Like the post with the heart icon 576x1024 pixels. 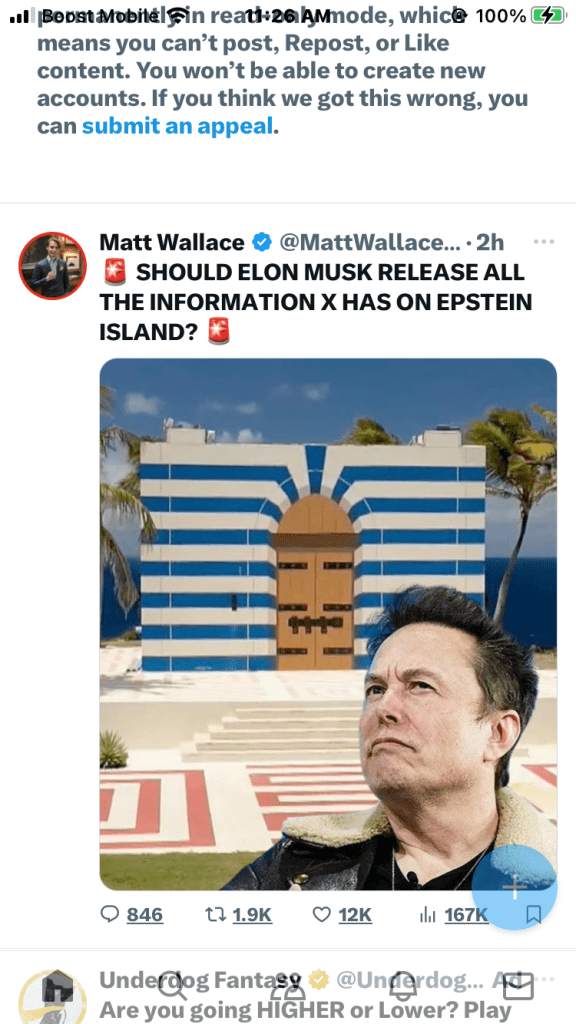322,915
